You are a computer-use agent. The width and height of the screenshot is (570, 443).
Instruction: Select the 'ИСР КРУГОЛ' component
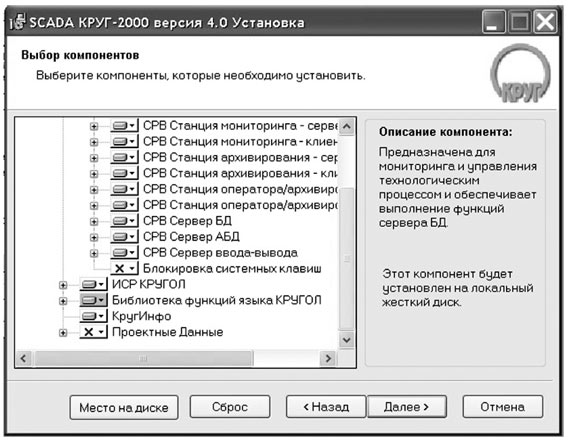point(149,284)
